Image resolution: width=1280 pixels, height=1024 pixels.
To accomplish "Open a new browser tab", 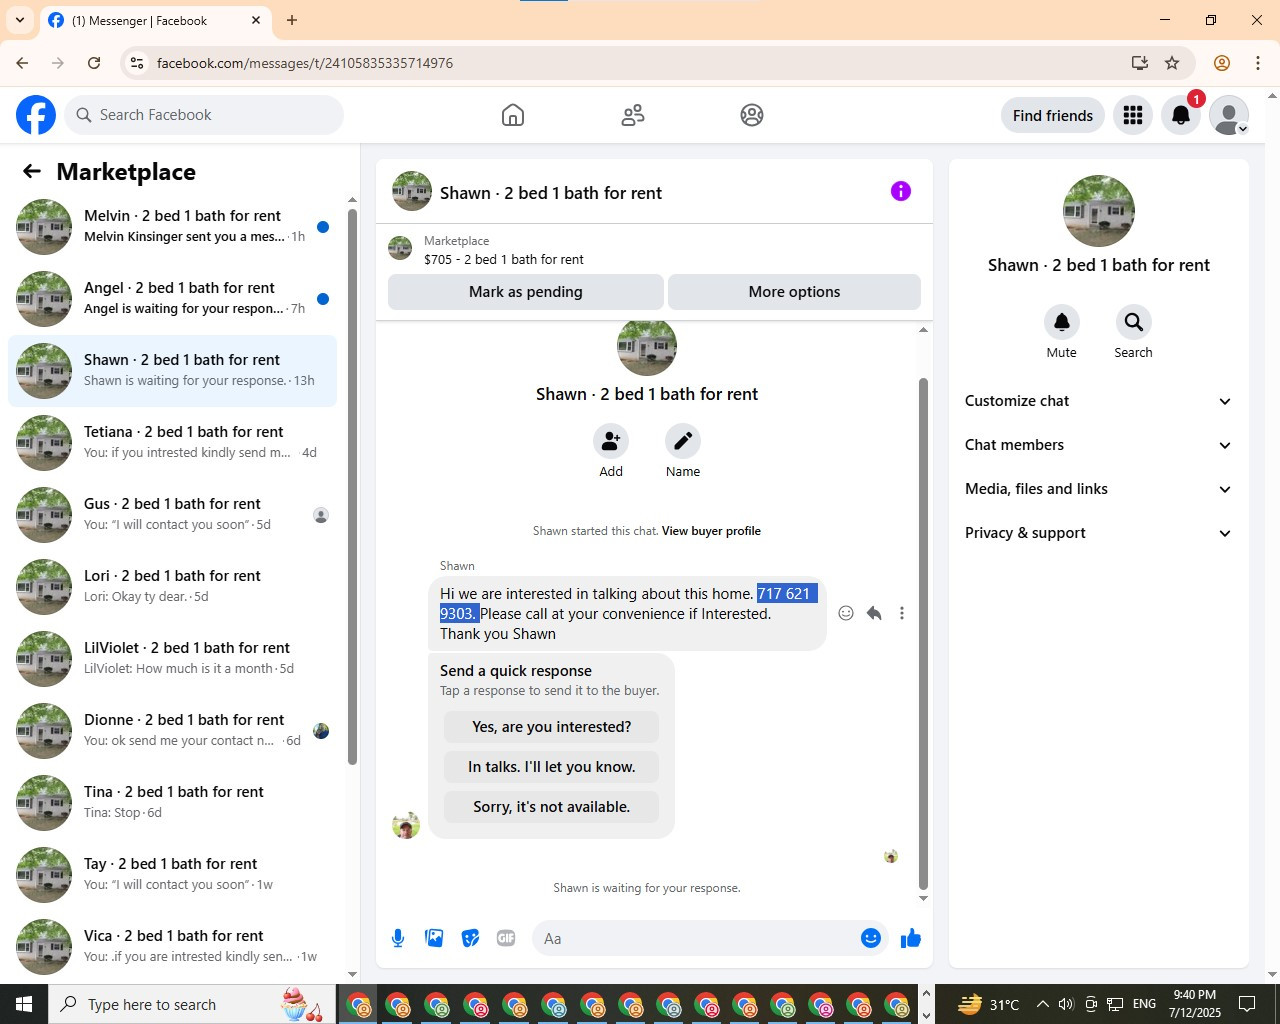I will pos(292,20).
